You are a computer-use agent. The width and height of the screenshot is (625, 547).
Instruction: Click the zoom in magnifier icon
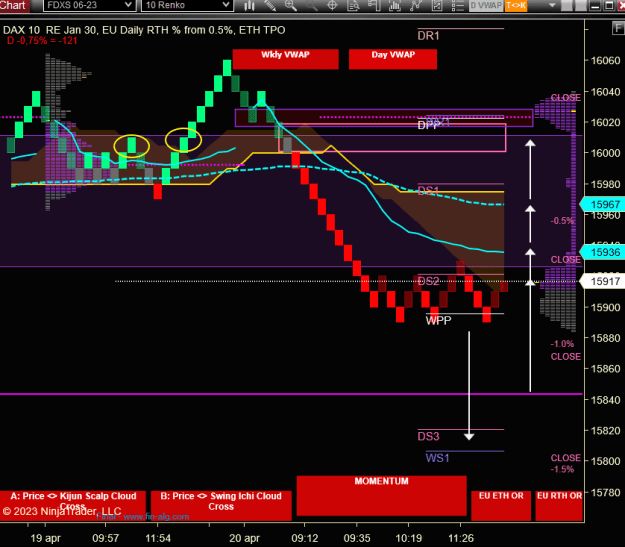291,5
